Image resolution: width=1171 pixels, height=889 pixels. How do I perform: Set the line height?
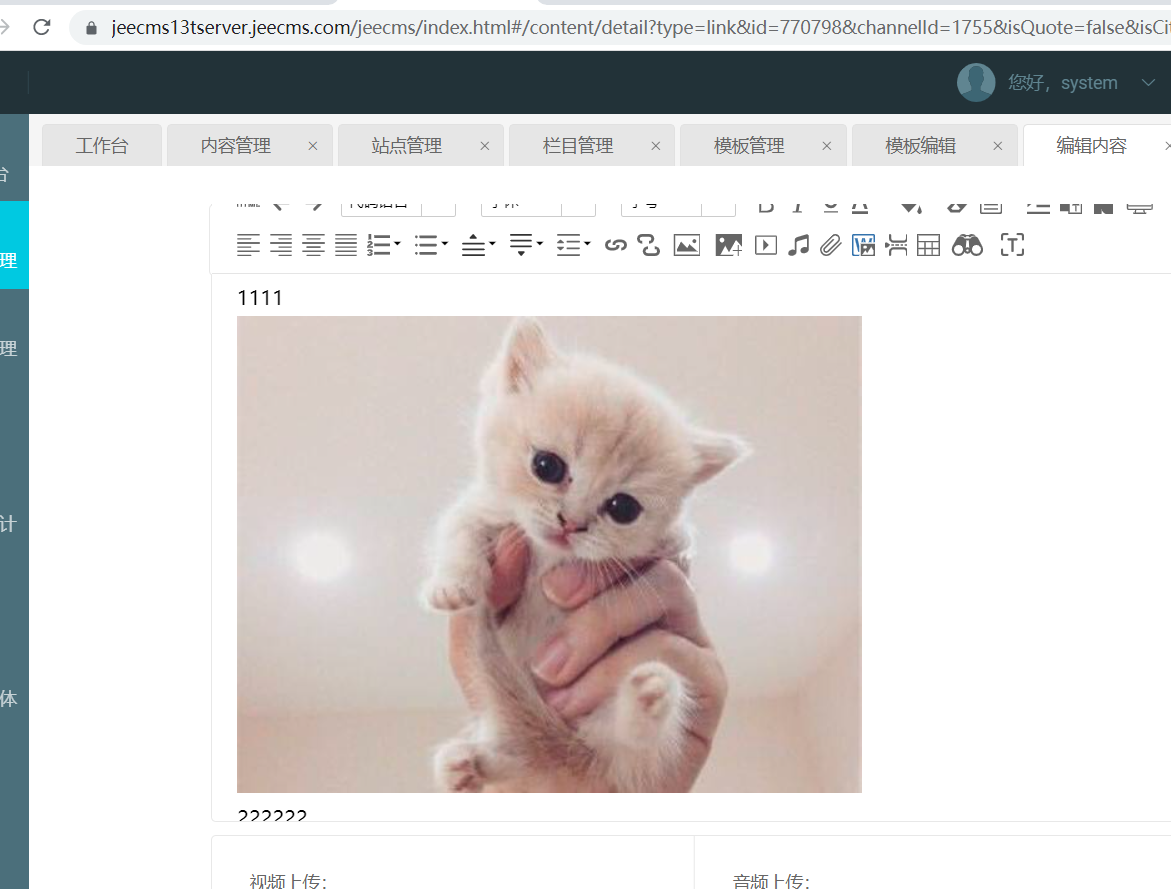(x=568, y=245)
